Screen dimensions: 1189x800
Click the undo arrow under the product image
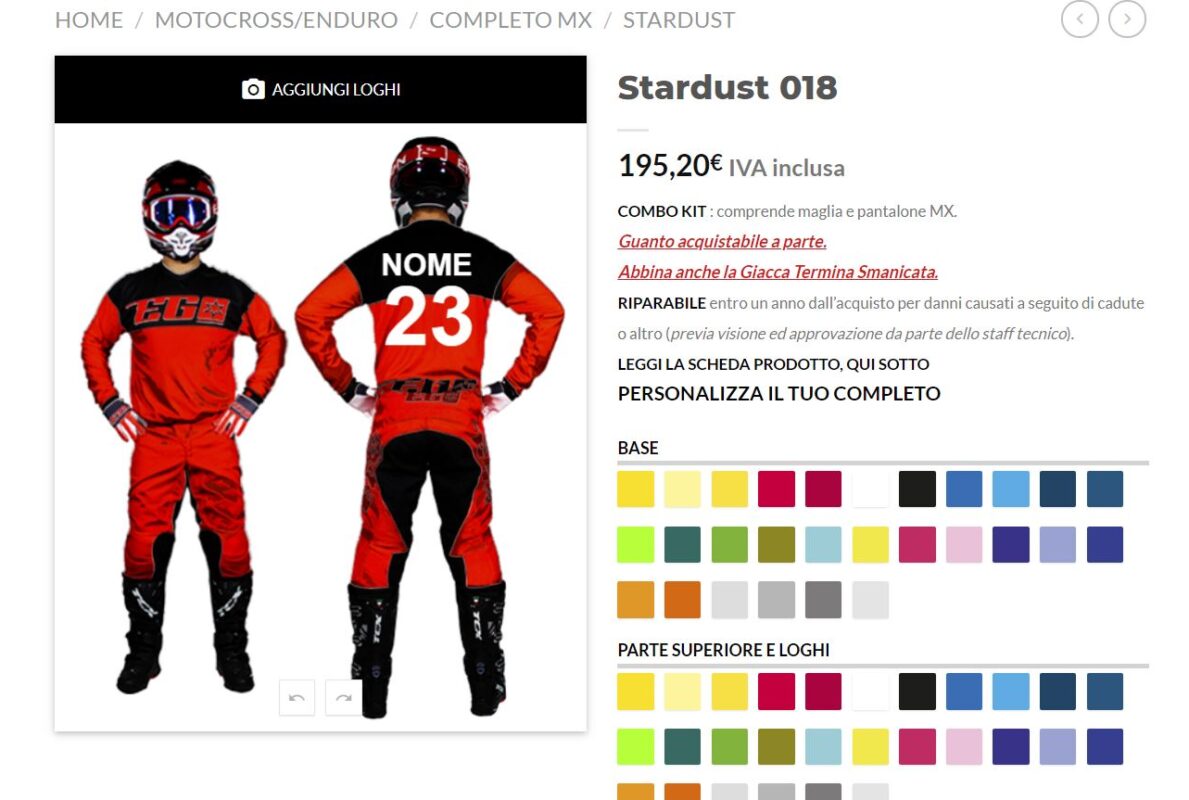pos(296,697)
